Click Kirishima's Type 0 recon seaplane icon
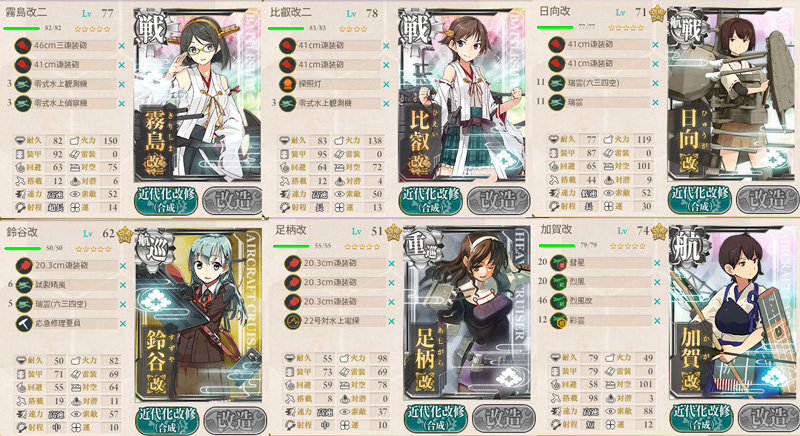 pos(23,104)
